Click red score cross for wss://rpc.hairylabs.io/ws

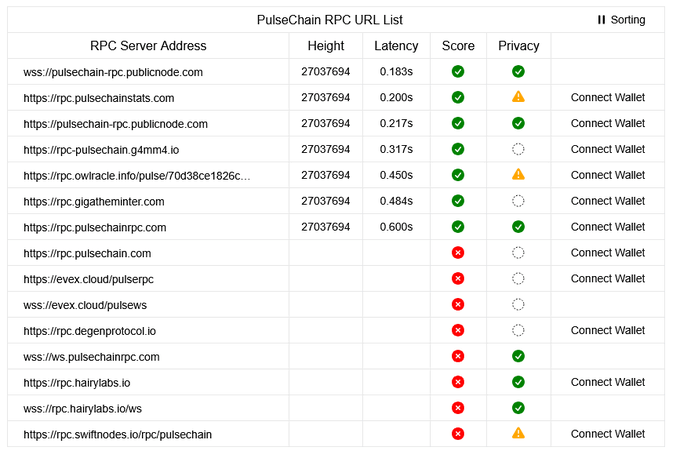(458, 408)
